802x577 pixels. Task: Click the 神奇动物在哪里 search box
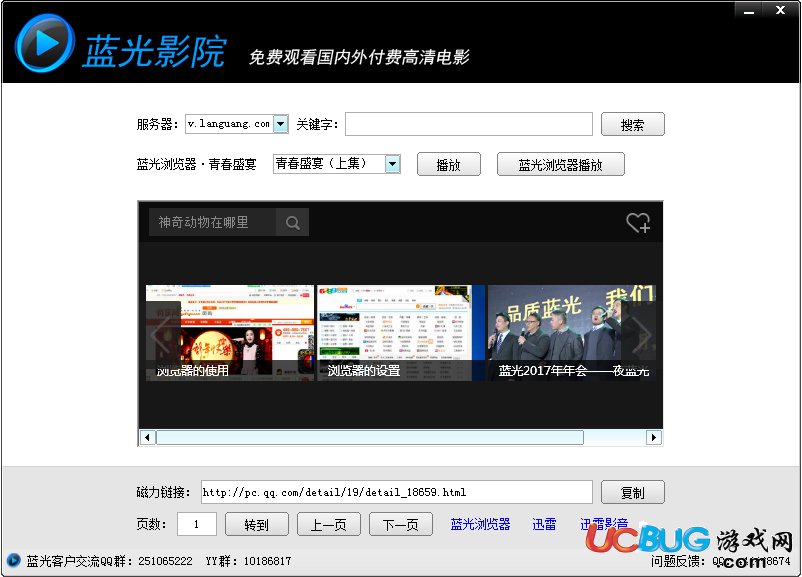tap(212, 223)
